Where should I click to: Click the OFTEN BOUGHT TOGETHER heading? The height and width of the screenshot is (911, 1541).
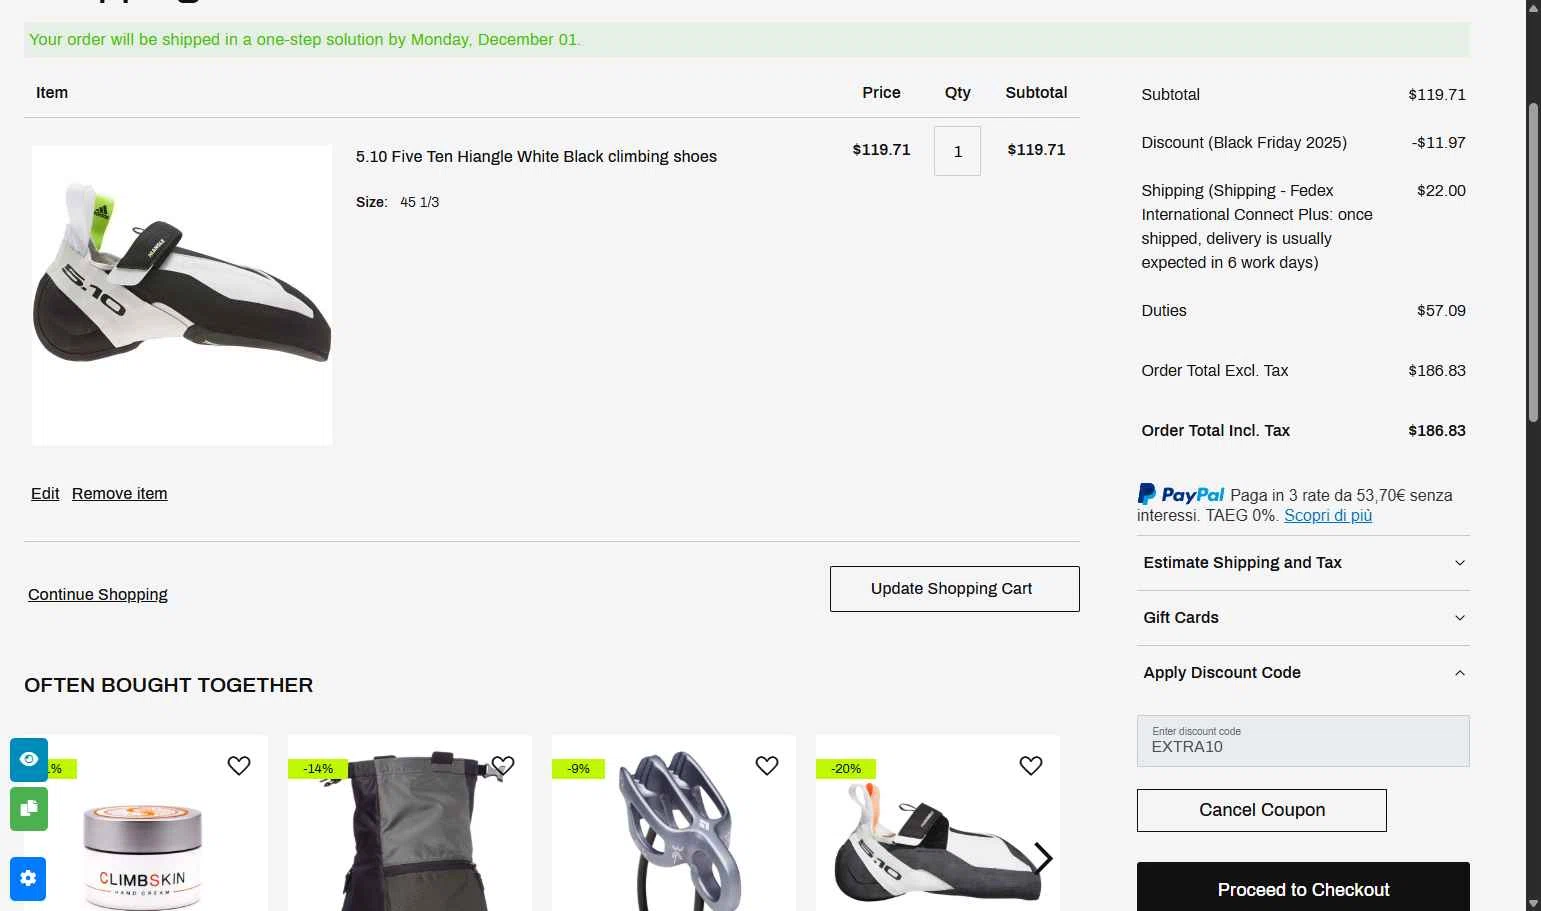(168, 685)
